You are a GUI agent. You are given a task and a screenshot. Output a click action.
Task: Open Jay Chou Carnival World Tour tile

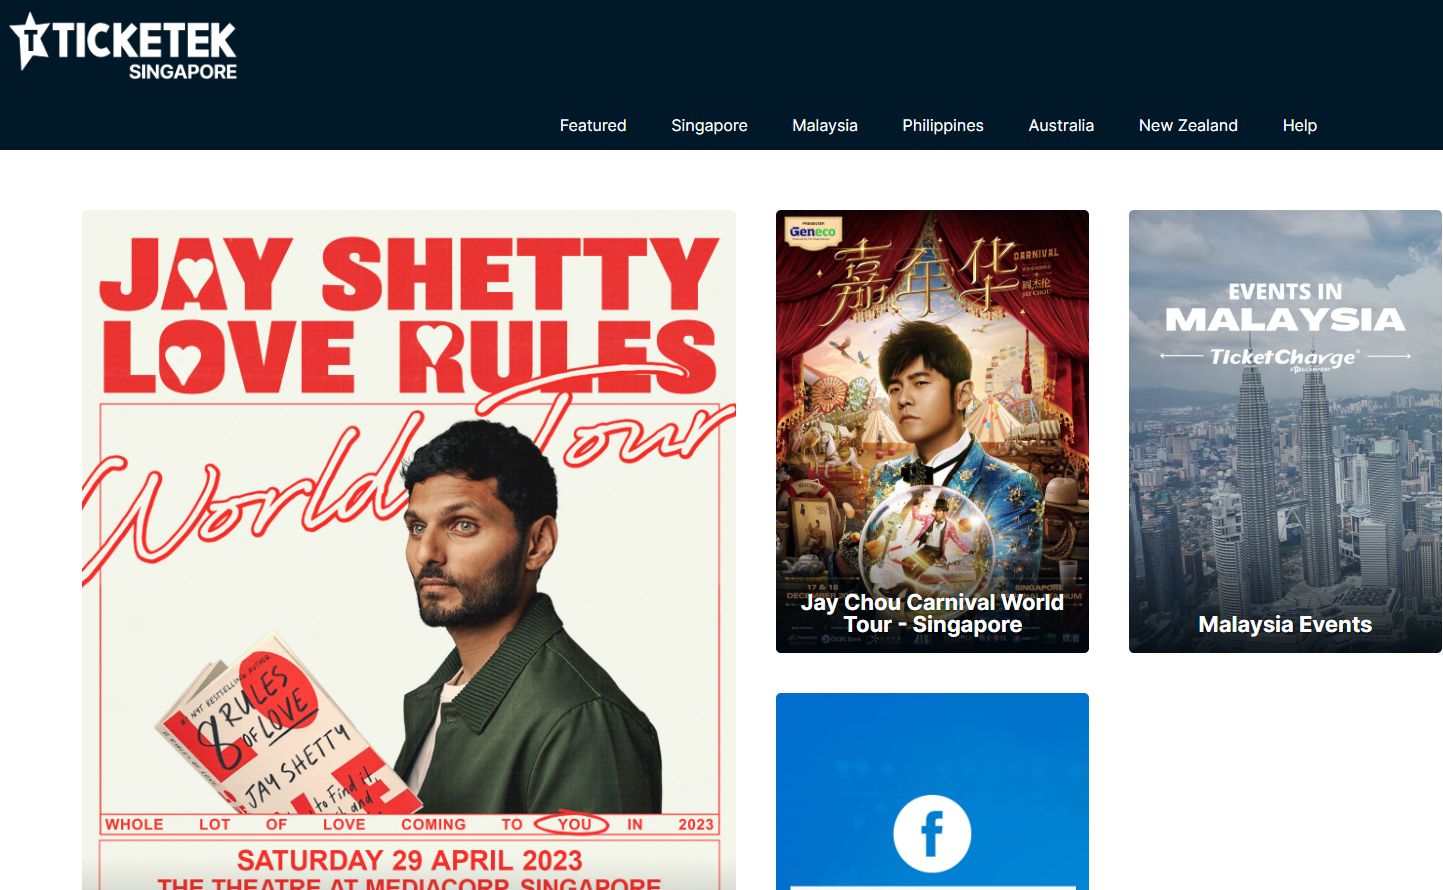tap(932, 431)
